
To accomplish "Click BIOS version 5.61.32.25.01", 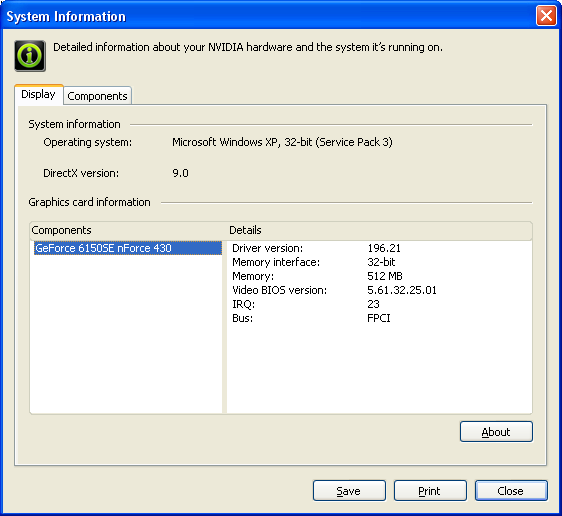I will [x=402, y=290].
